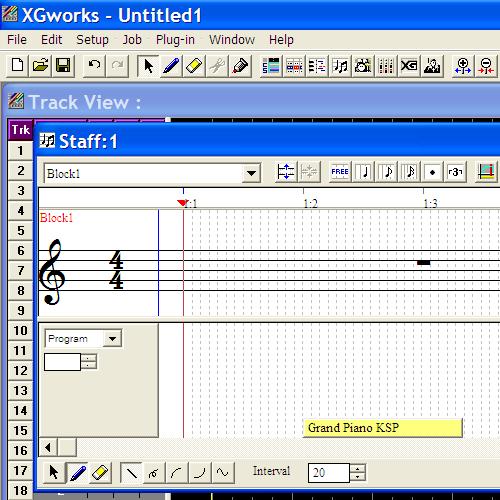The width and height of the screenshot is (500, 500).
Task: Open the Help menu
Action: click(281, 40)
